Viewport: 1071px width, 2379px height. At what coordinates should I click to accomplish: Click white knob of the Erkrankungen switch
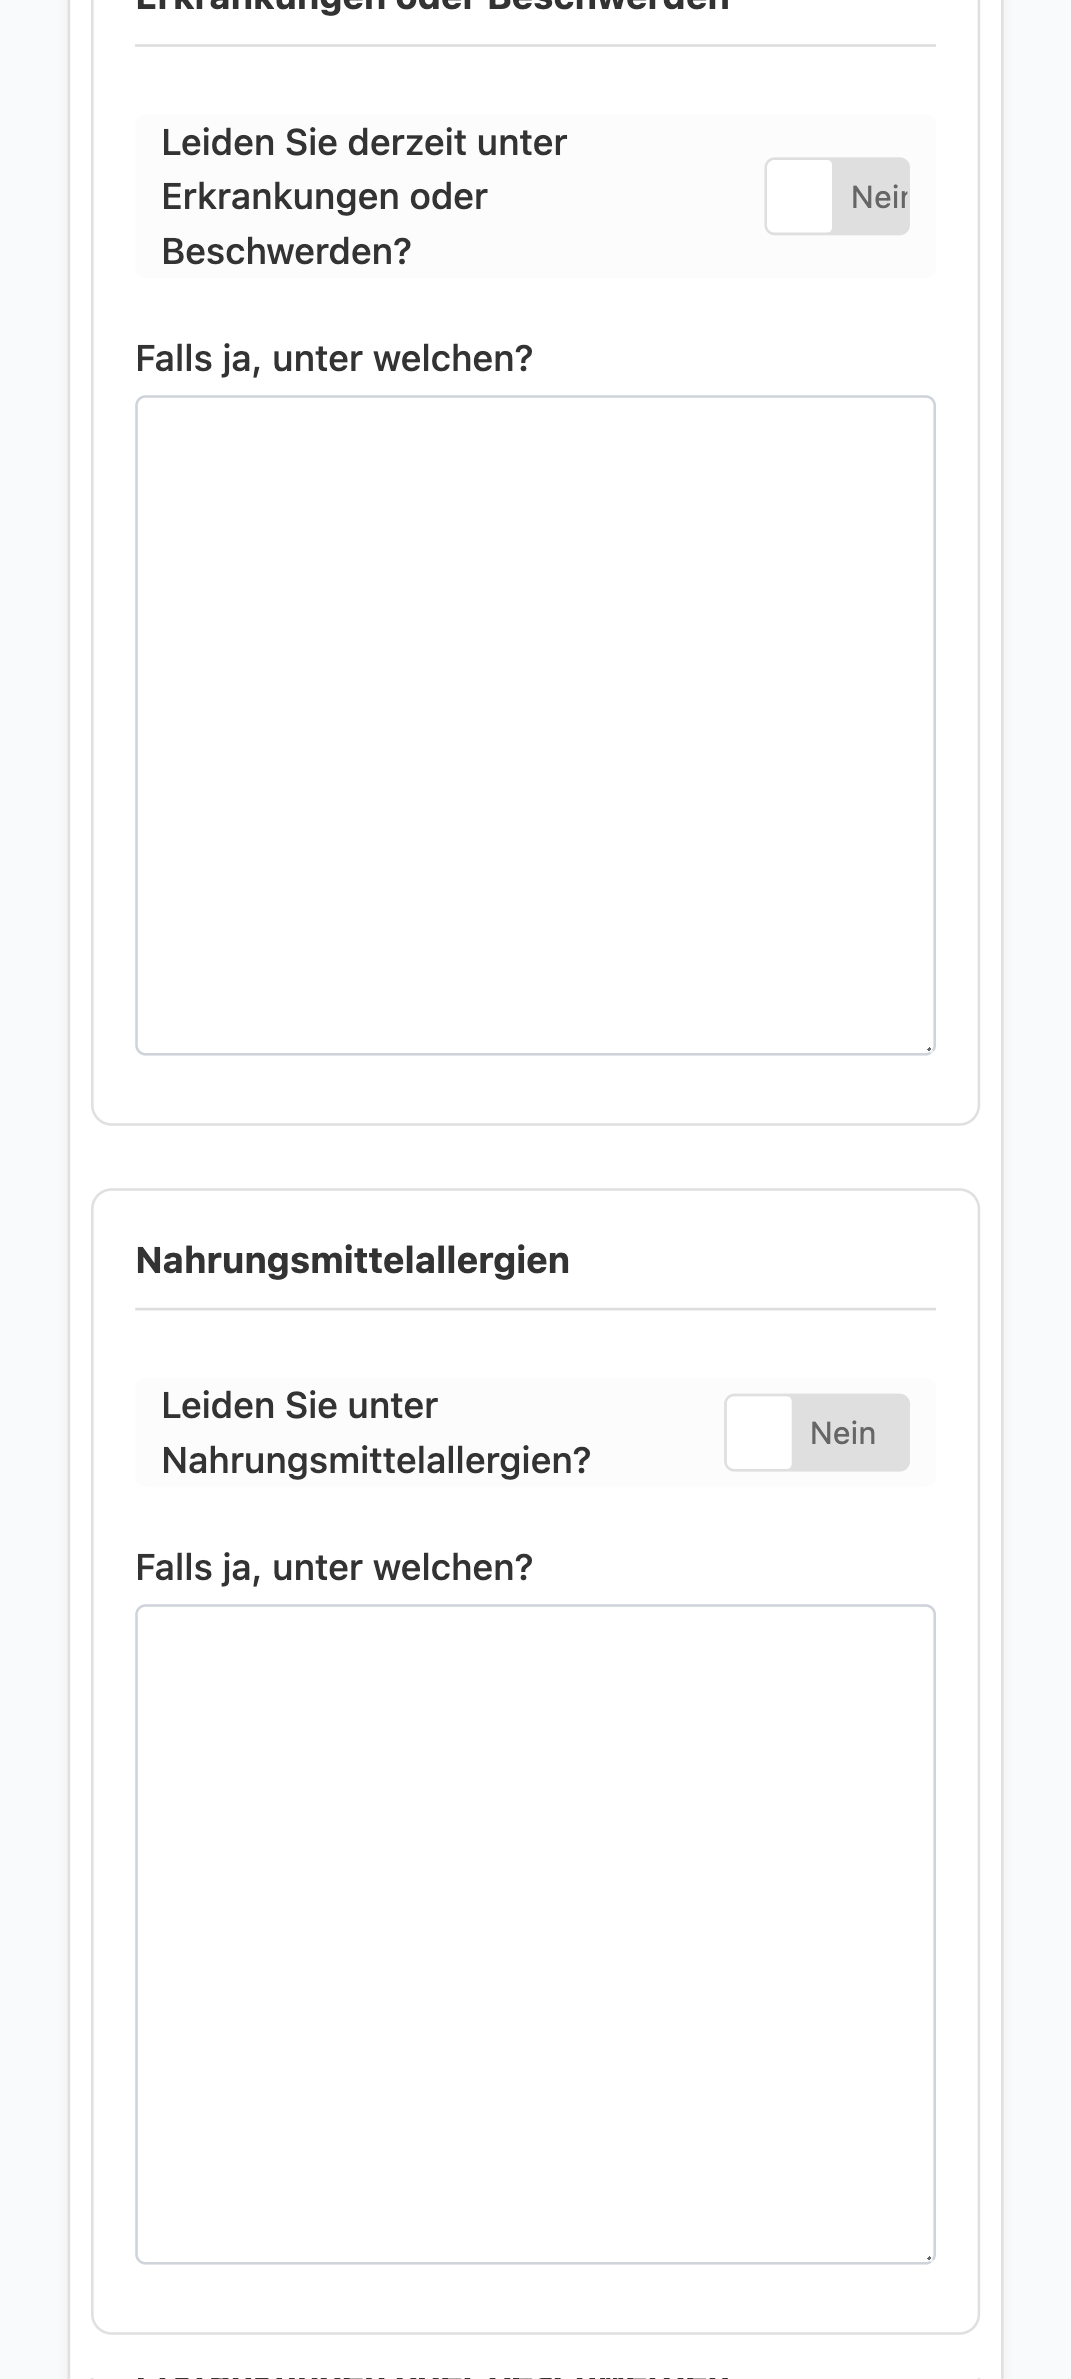pyautogui.click(x=799, y=196)
